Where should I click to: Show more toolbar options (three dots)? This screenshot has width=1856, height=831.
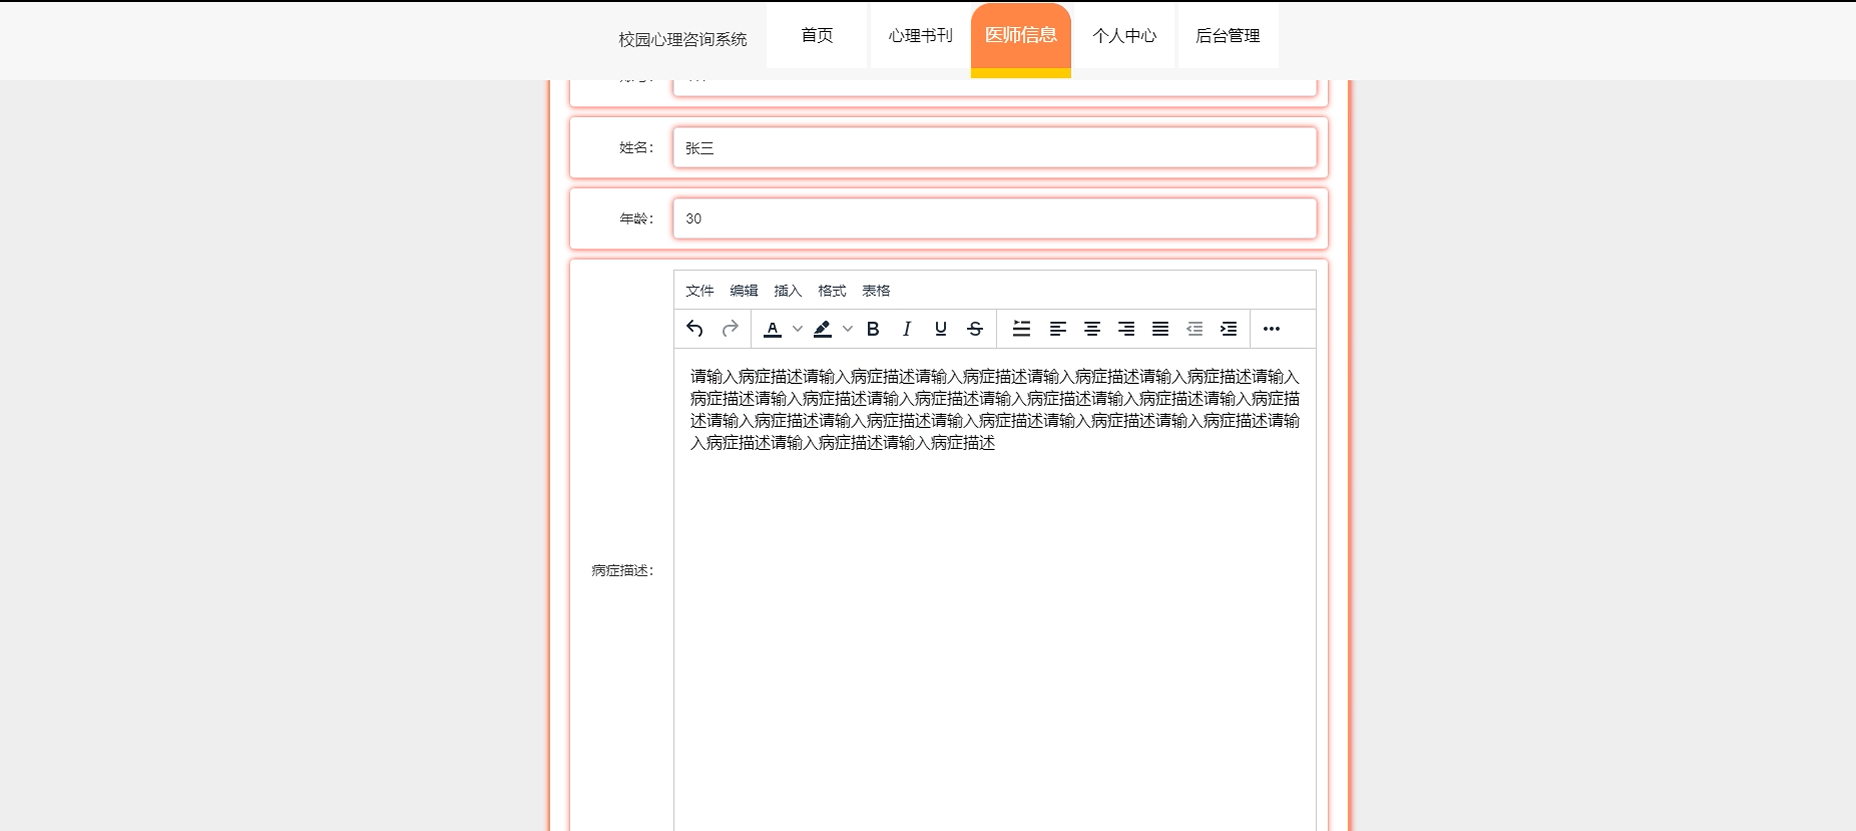click(x=1271, y=328)
